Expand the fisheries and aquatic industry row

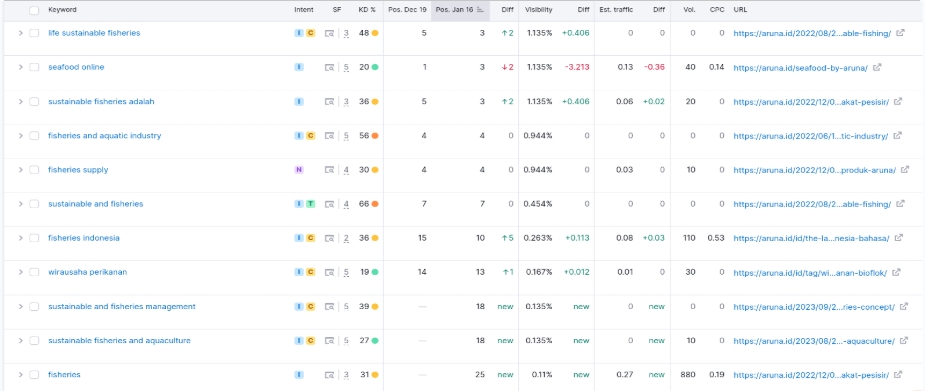pos(21,136)
